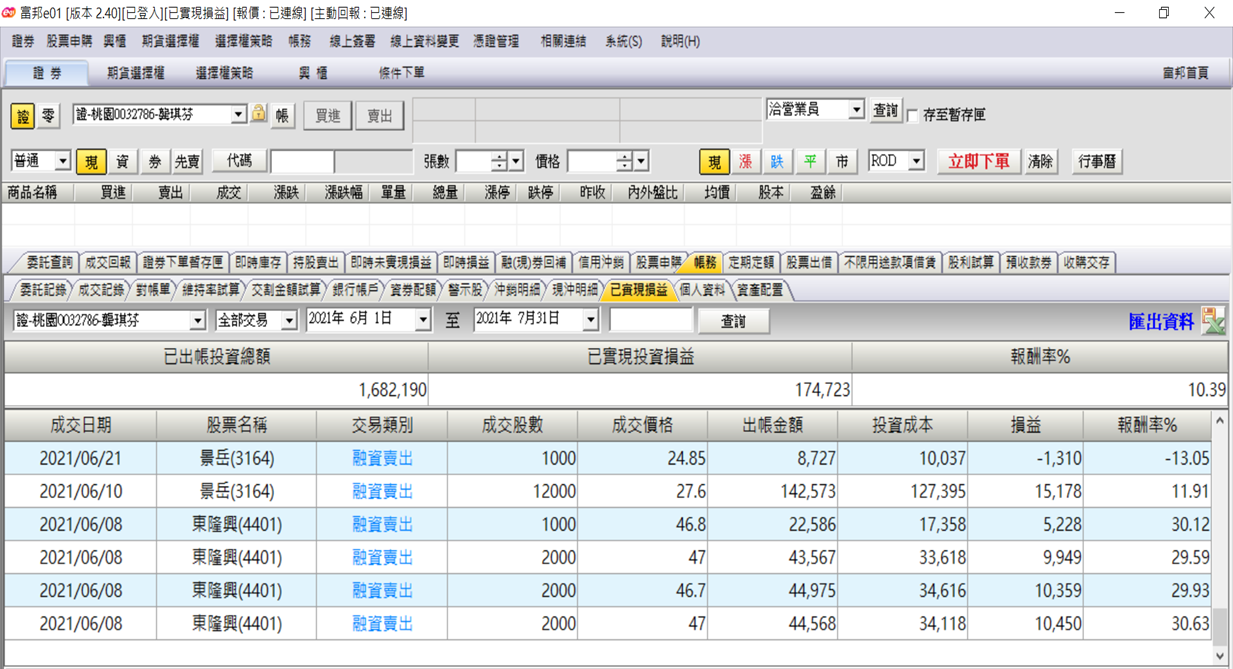Set price to 平 flat price
Image resolution: width=1233 pixels, height=669 pixels.
[810, 162]
